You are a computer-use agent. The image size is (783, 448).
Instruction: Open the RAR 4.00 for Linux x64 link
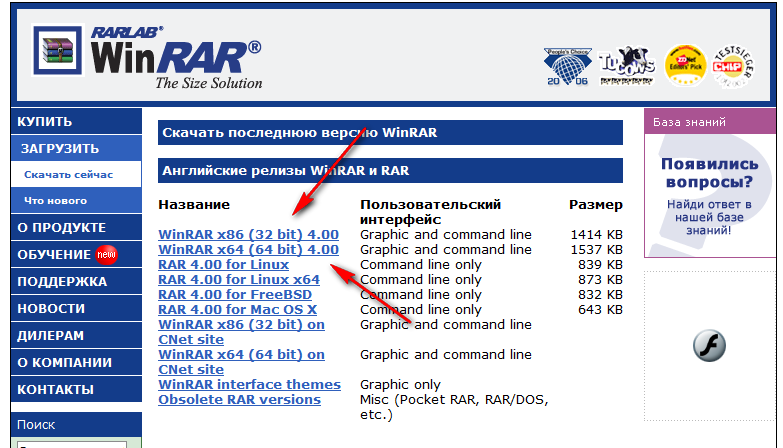pyautogui.click(x=239, y=280)
